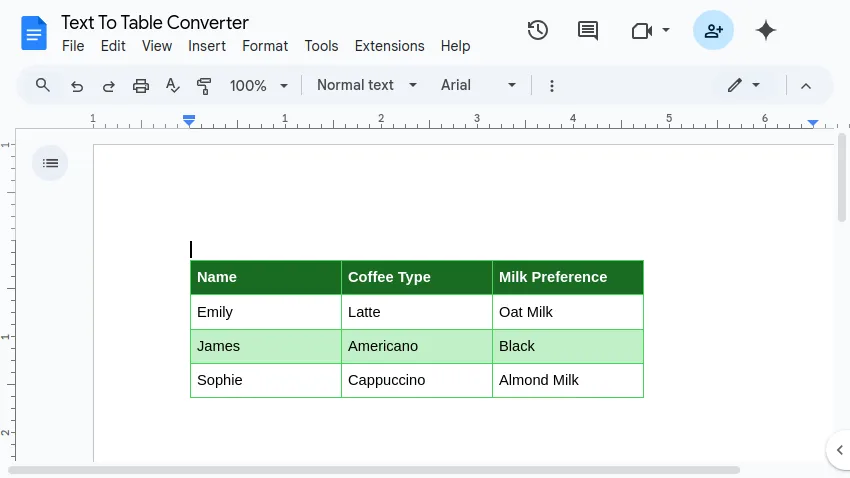Hide the menus with up chevron

click(x=806, y=86)
